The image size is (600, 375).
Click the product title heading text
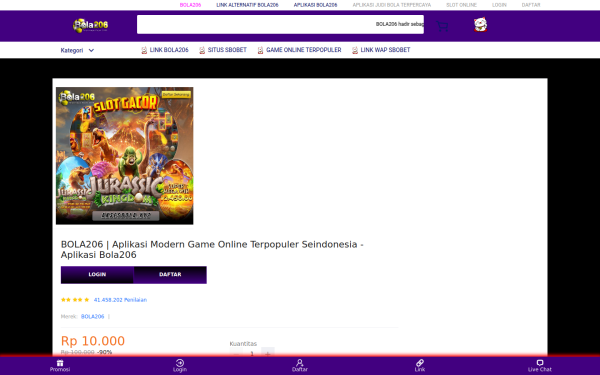tap(212, 249)
